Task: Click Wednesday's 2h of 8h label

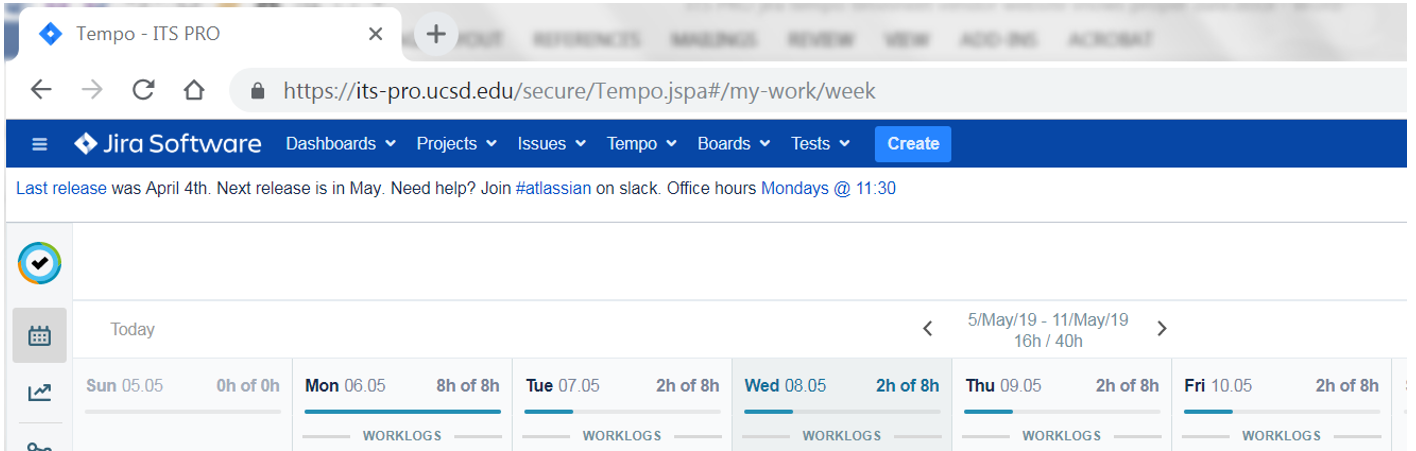Action: coord(907,385)
